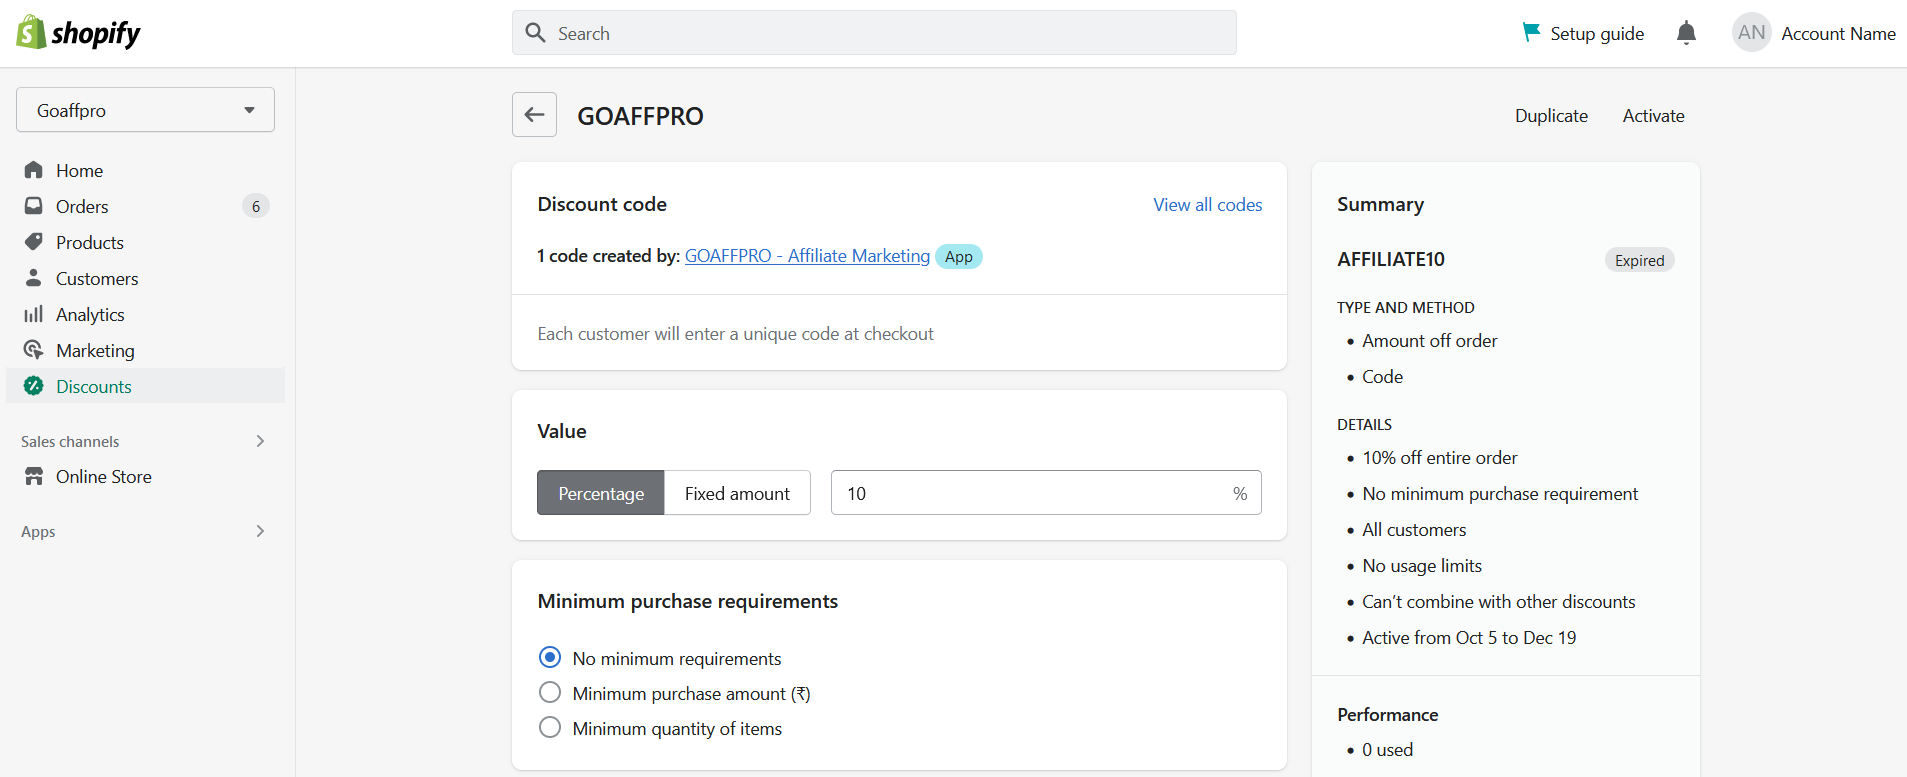Click the View all codes link
The width and height of the screenshot is (1907, 777).
coord(1207,204)
